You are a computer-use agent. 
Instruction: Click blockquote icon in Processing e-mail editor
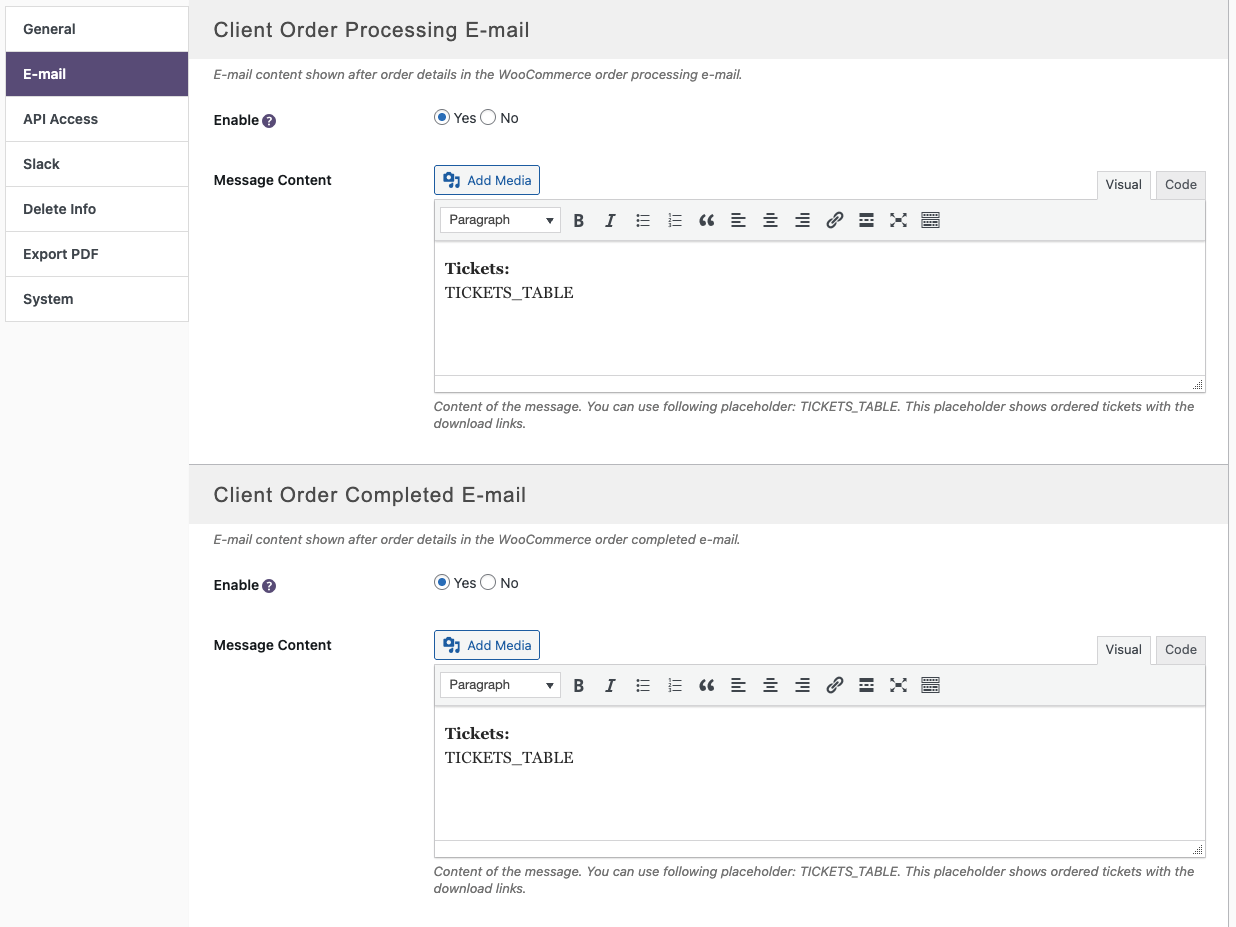pyautogui.click(x=707, y=221)
